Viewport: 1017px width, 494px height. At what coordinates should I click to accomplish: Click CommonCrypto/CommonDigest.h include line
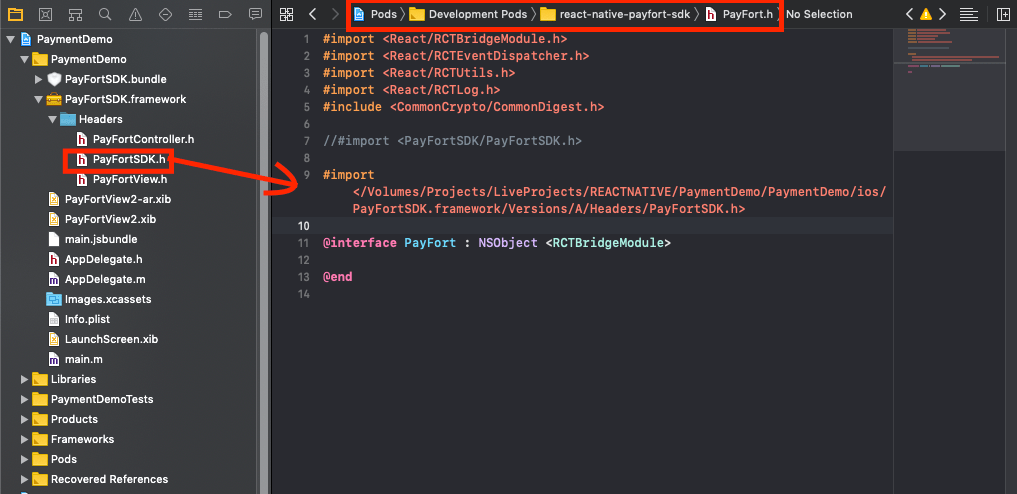(x=463, y=107)
